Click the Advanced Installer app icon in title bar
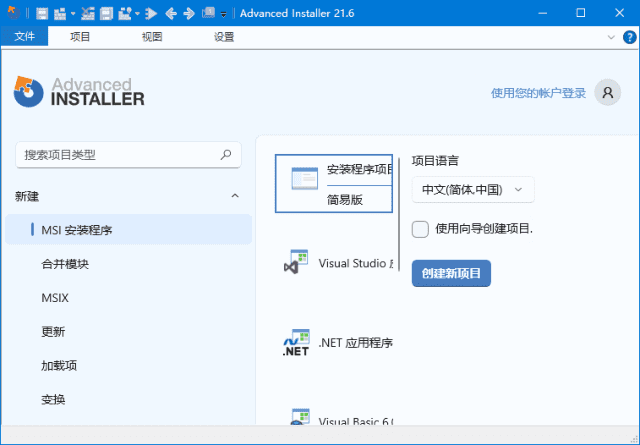Image resolution: width=640 pixels, height=445 pixels. (x=13, y=13)
